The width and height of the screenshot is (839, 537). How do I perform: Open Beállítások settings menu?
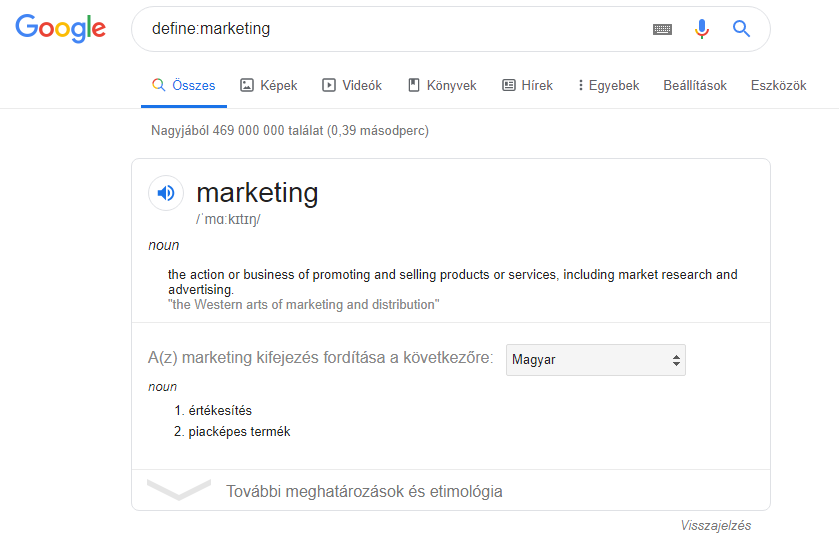(x=695, y=86)
